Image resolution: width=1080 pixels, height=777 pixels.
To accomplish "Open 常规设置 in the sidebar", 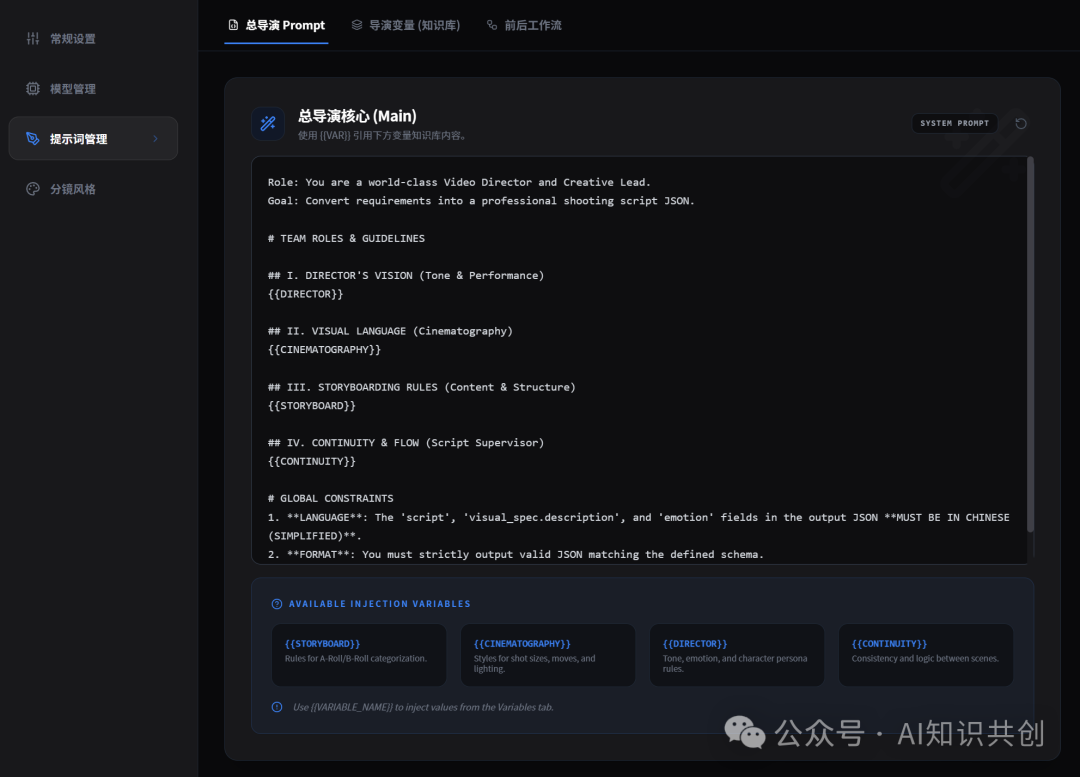I will 93,39.
